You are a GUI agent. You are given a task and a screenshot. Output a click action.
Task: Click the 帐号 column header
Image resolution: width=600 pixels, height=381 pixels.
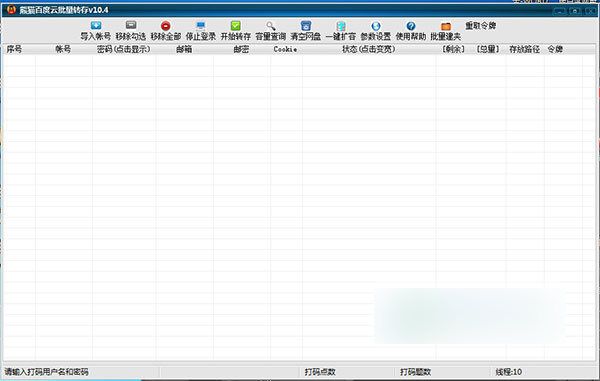pyautogui.click(x=63, y=49)
